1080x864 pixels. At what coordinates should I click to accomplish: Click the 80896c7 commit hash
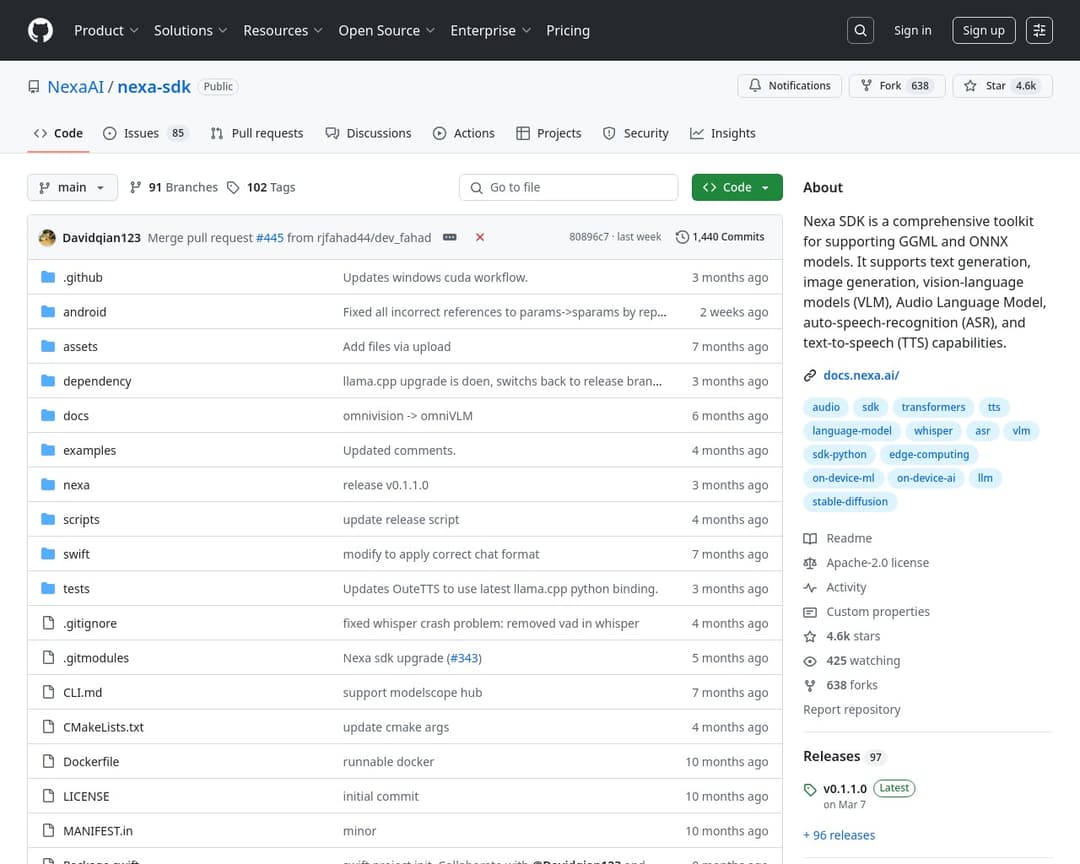pyautogui.click(x=589, y=237)
